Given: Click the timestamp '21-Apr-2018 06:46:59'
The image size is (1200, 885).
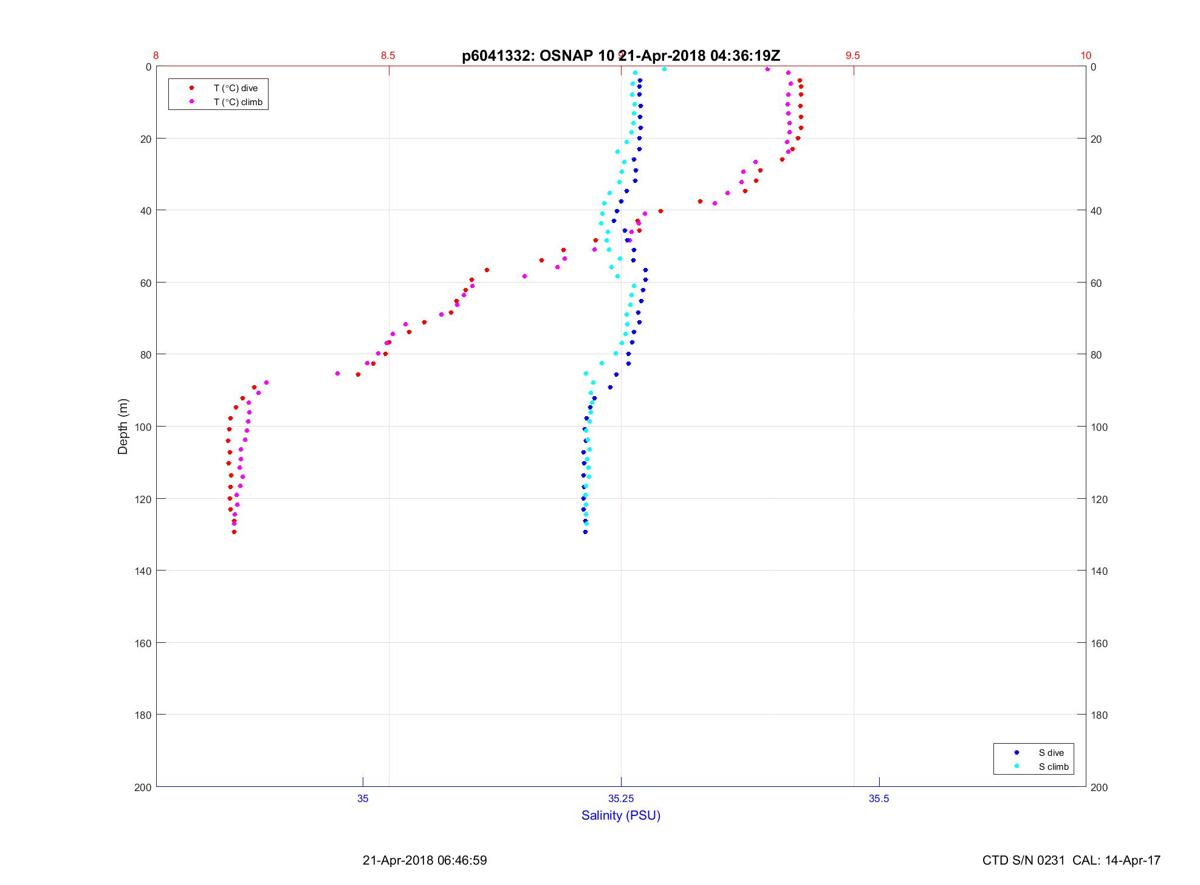Looking at the screenshot, I should tap(424, 860).
